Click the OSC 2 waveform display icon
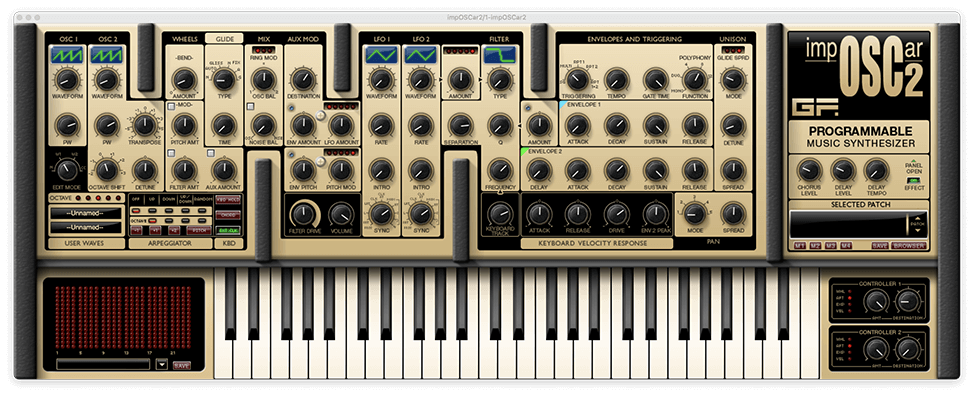The width and height of the screenshot is (973, 394). tap(107, 56)
